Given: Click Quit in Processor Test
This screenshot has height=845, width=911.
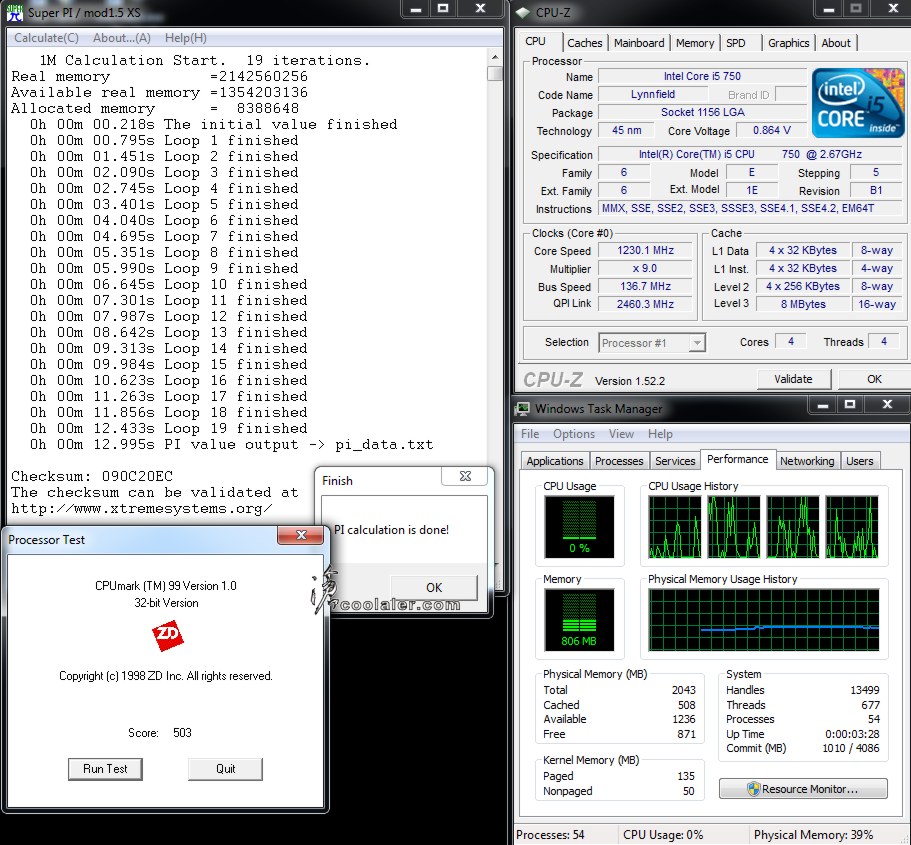Looking at the screenshot, I should click(x=225, y=769).
